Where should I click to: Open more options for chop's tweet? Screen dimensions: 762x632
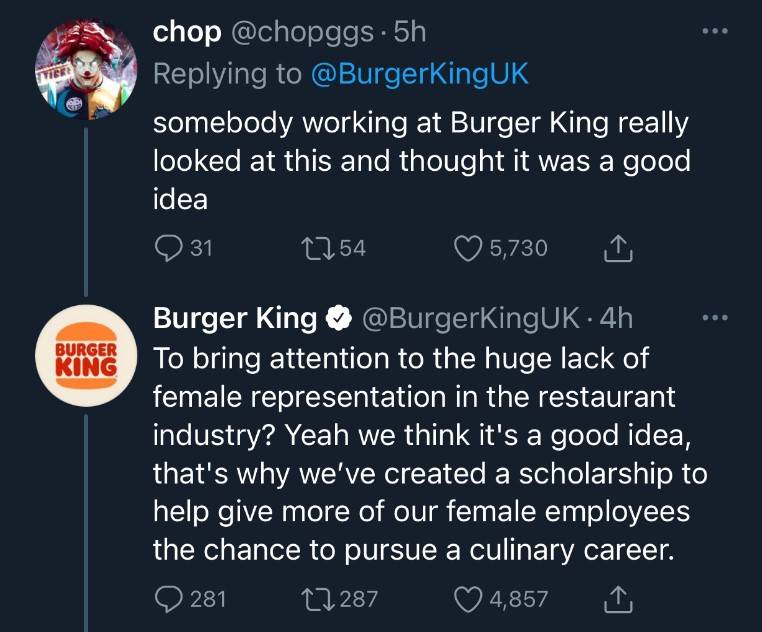click(x=712, y=30)
